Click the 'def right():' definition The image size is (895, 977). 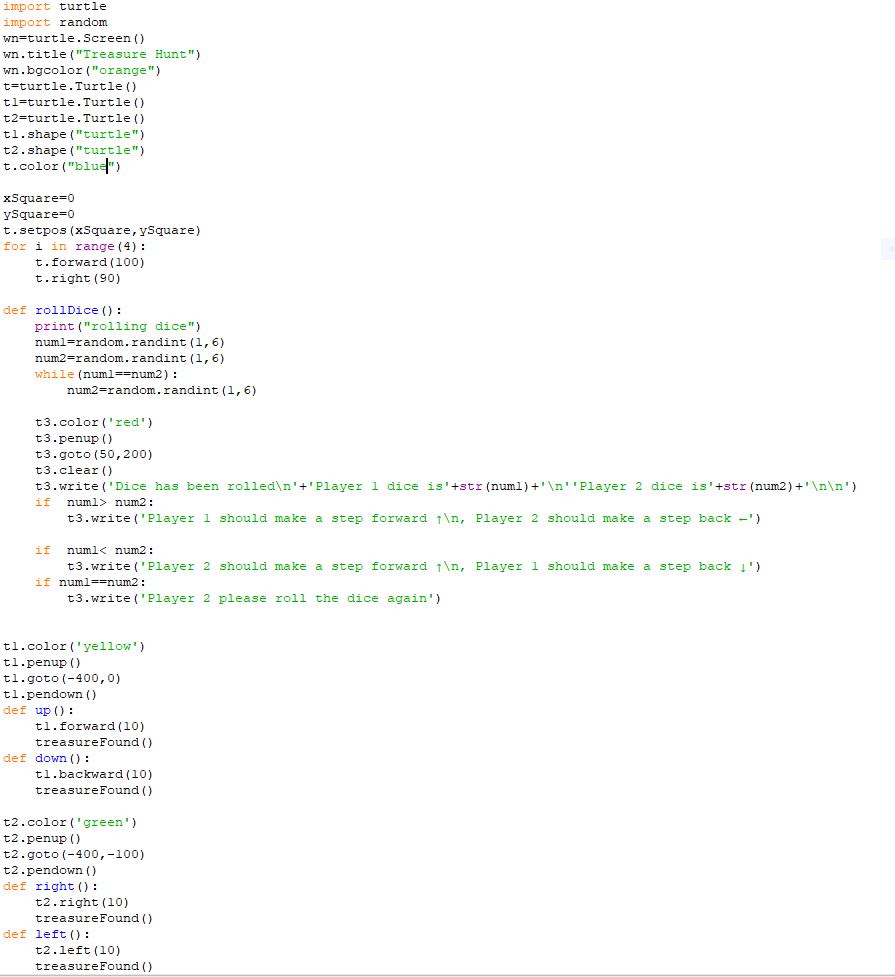50,887
